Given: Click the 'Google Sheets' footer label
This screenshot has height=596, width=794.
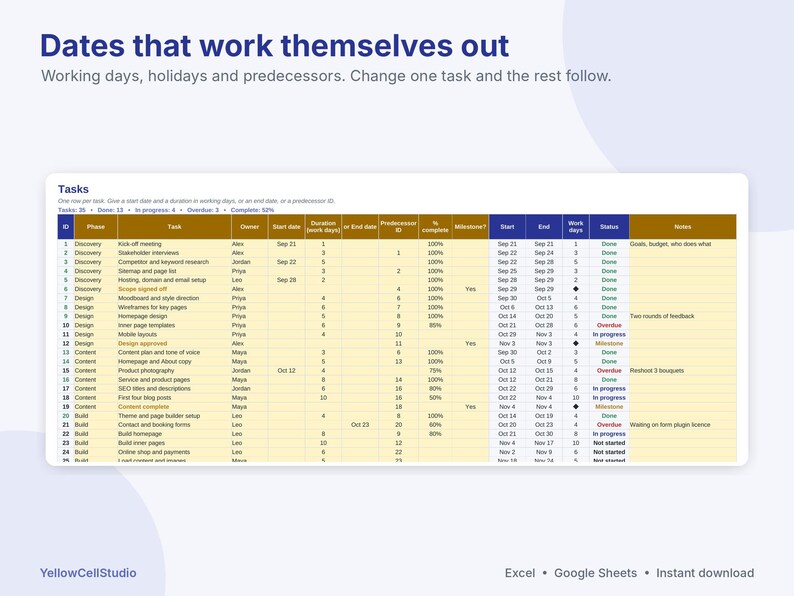Looking at the screenshot, I should click(x=596, y=573).
